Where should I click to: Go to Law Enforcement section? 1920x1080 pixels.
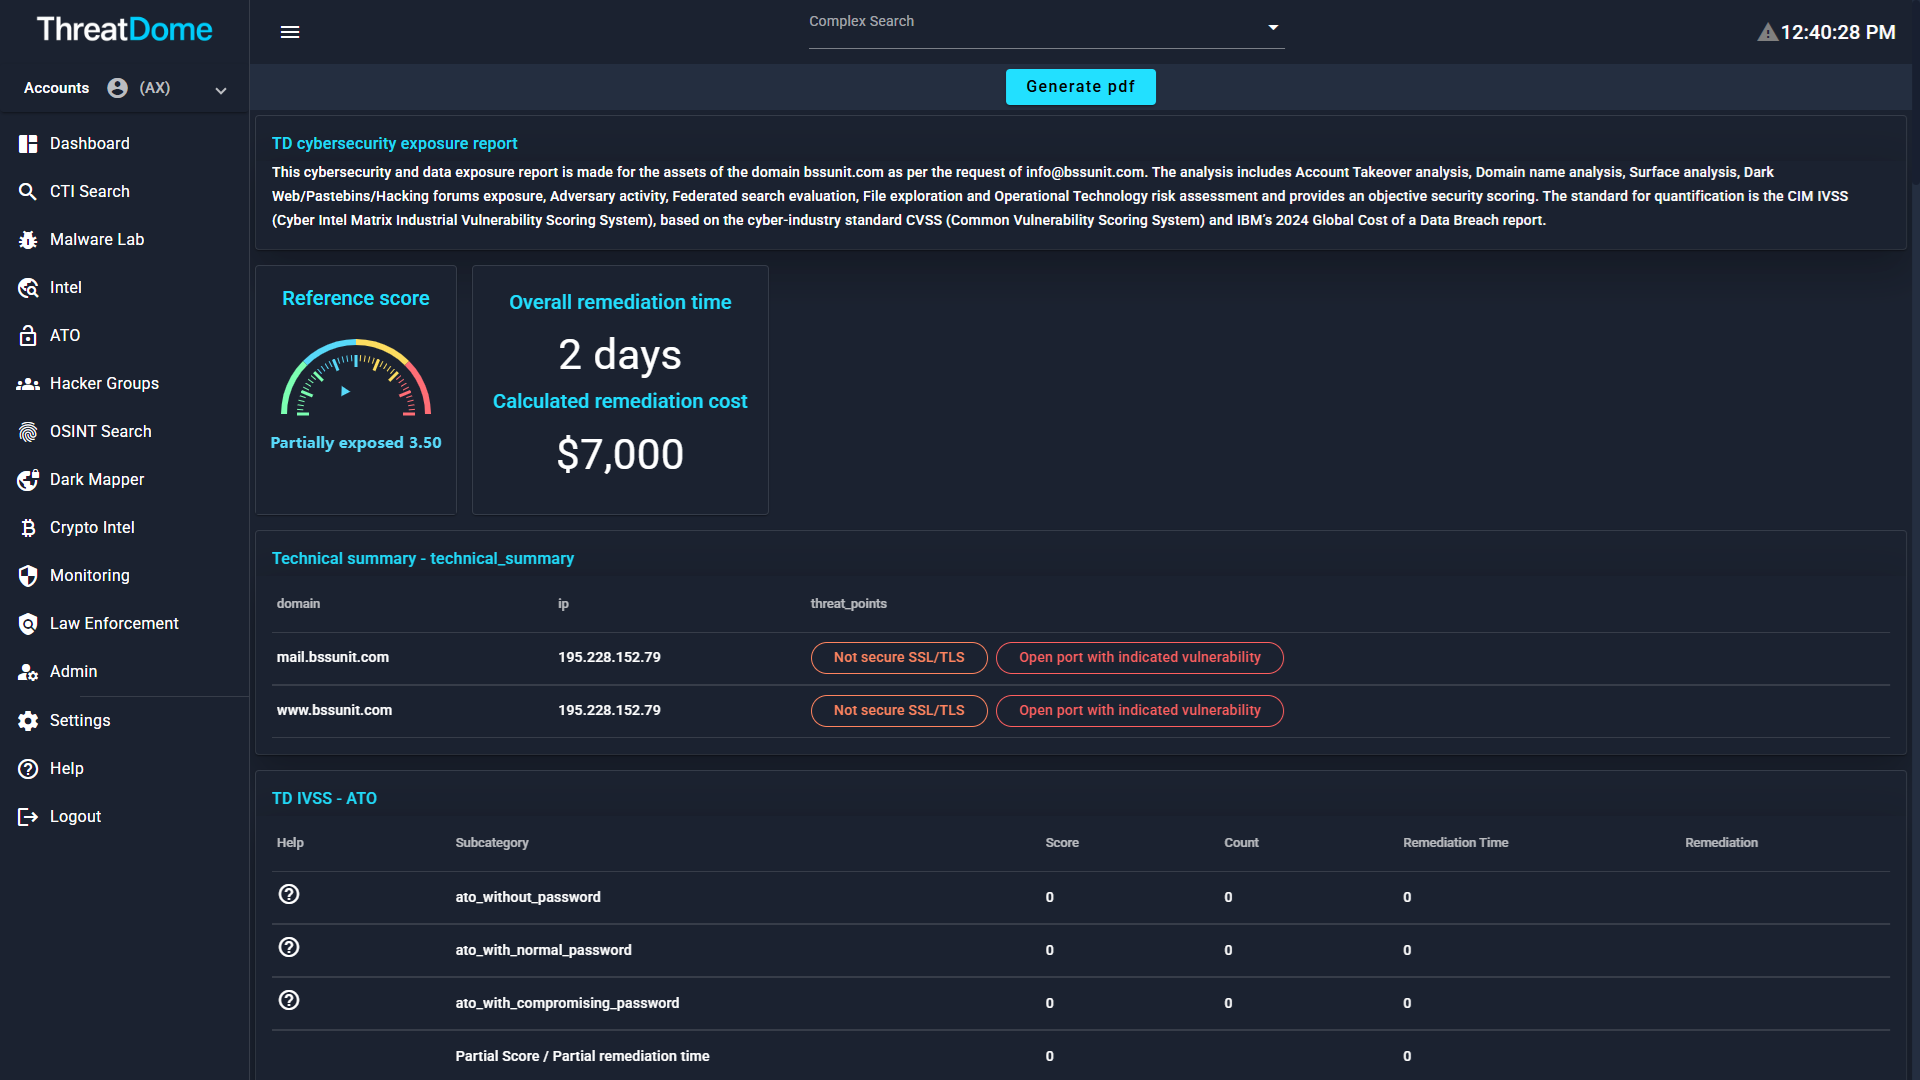tap(114, 624)
